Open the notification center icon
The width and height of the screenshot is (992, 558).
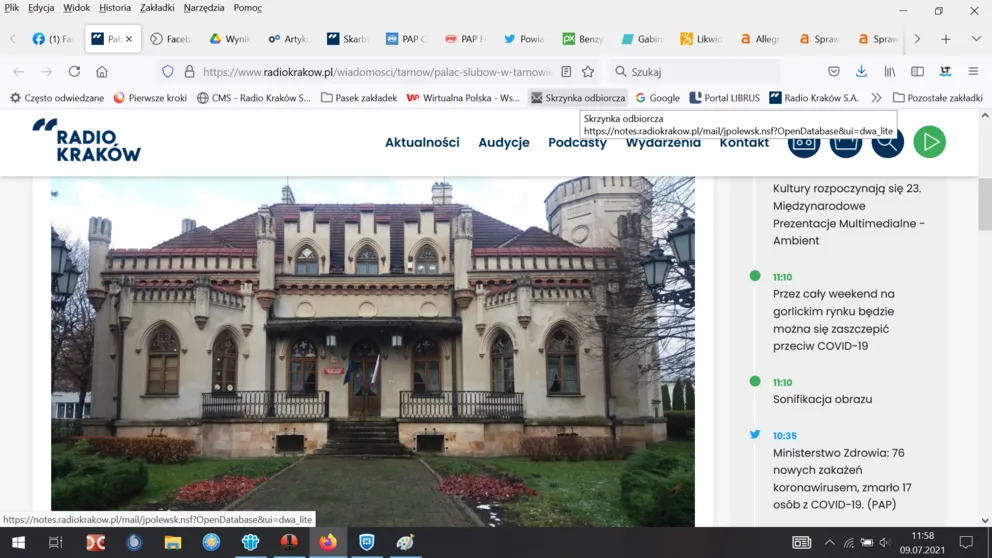[966, 542]
